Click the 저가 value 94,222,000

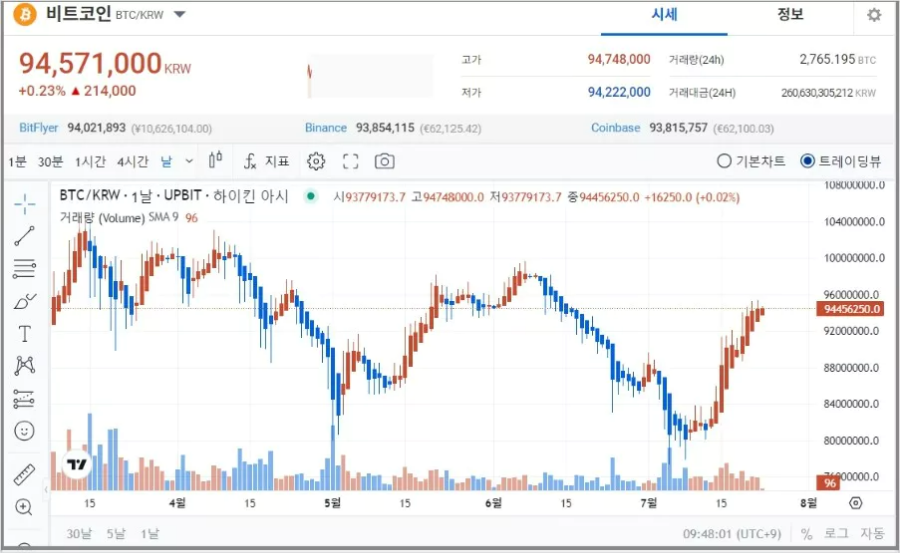tap(619, 92)
